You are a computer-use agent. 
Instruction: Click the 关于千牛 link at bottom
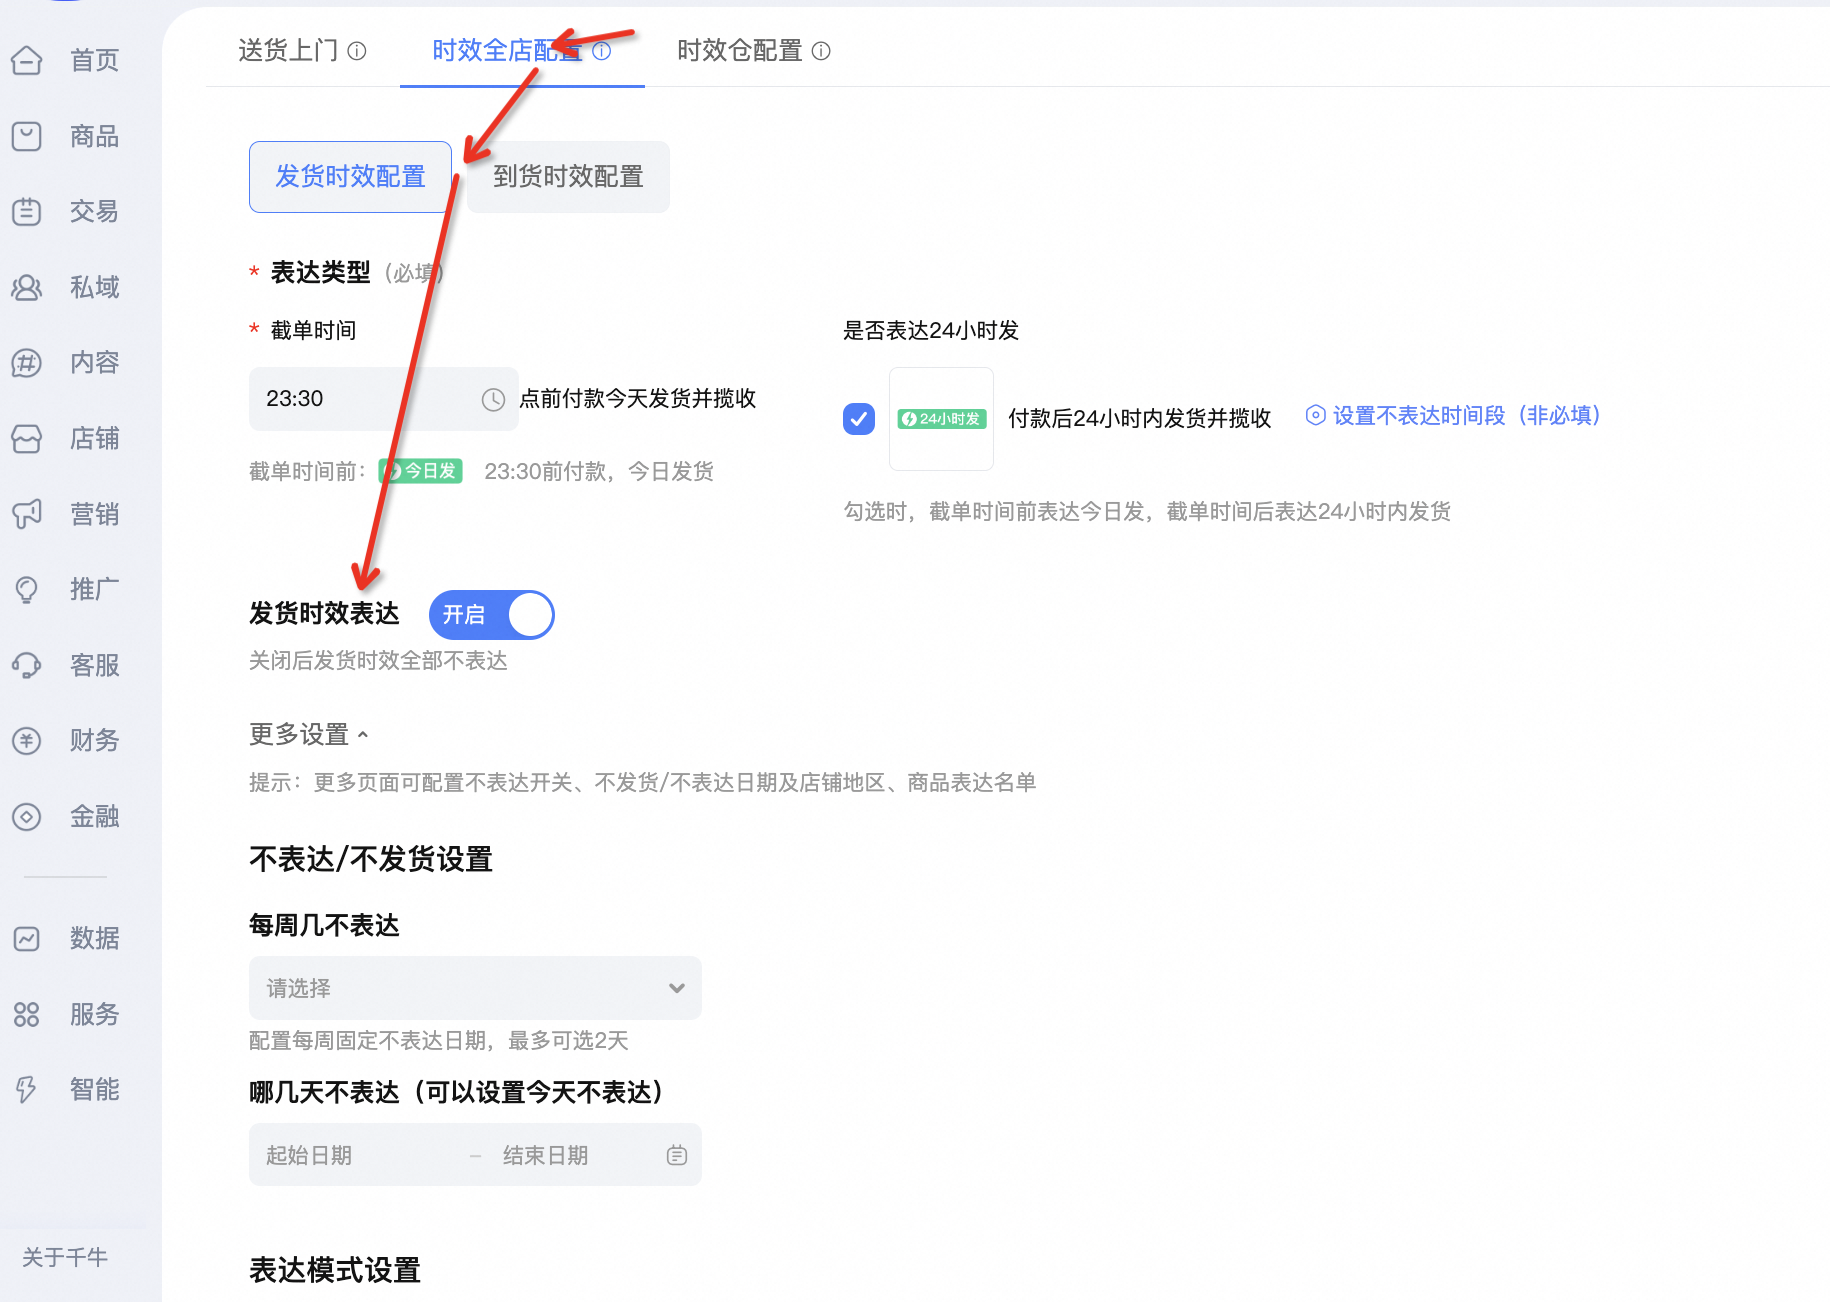(65, 1257)
